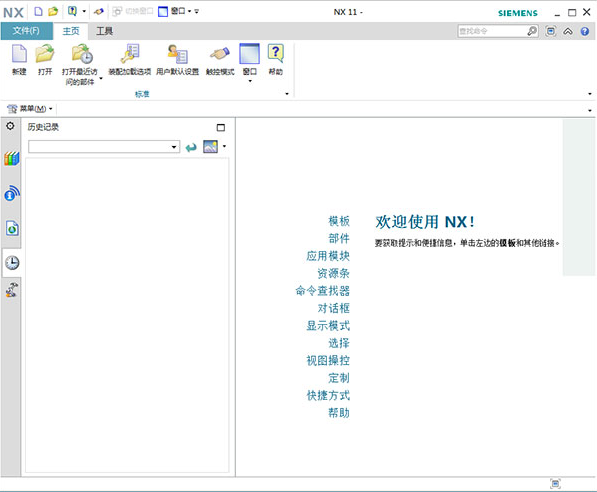This screenshot has width=597, height=492.
Task: Open the File (文件) tab
Action: pyautogui.click(x=26, y=31)
